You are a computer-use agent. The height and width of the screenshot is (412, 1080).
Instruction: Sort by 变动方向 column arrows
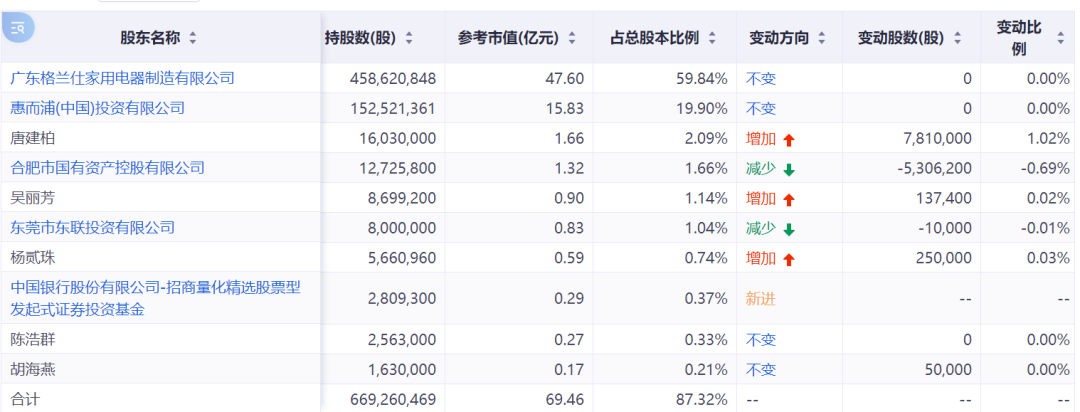coord(821,39)
